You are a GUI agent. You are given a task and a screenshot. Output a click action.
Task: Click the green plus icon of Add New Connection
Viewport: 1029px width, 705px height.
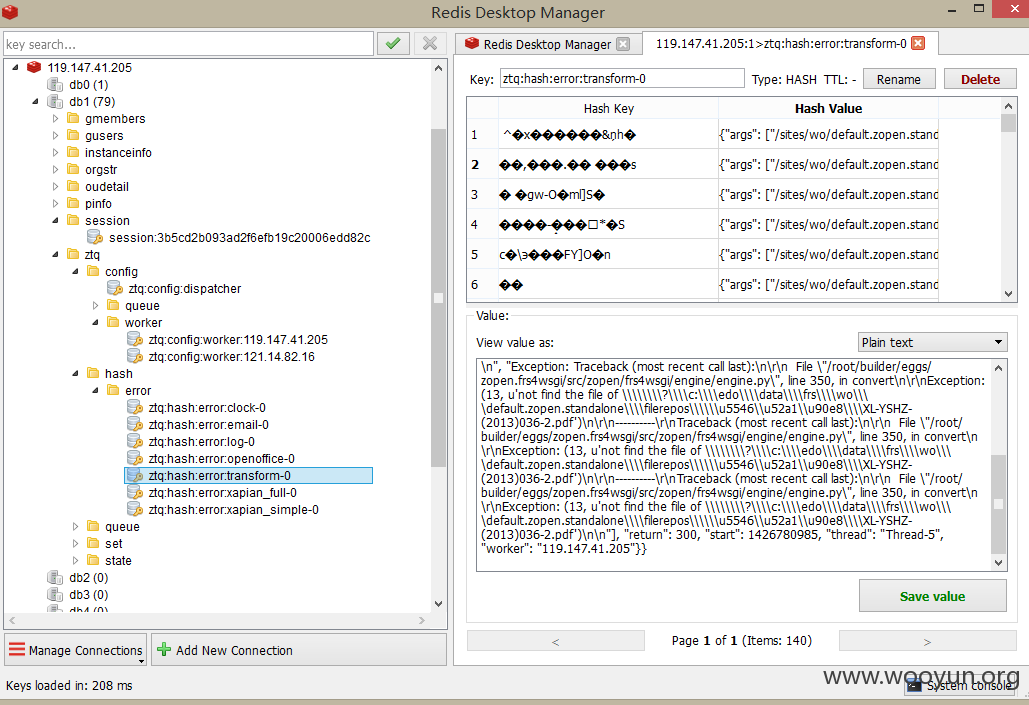tap(164, 650)
